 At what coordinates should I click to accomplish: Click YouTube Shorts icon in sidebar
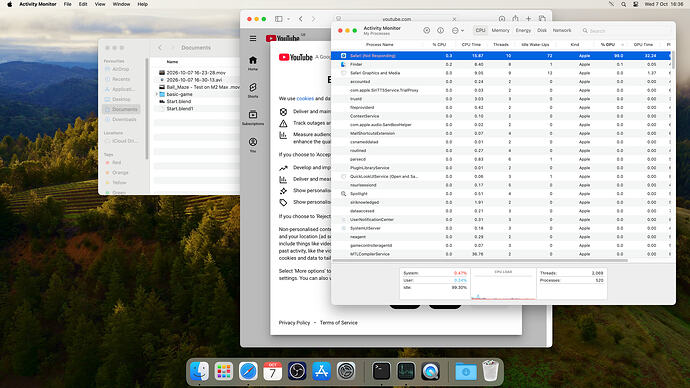tap(253, 90)
